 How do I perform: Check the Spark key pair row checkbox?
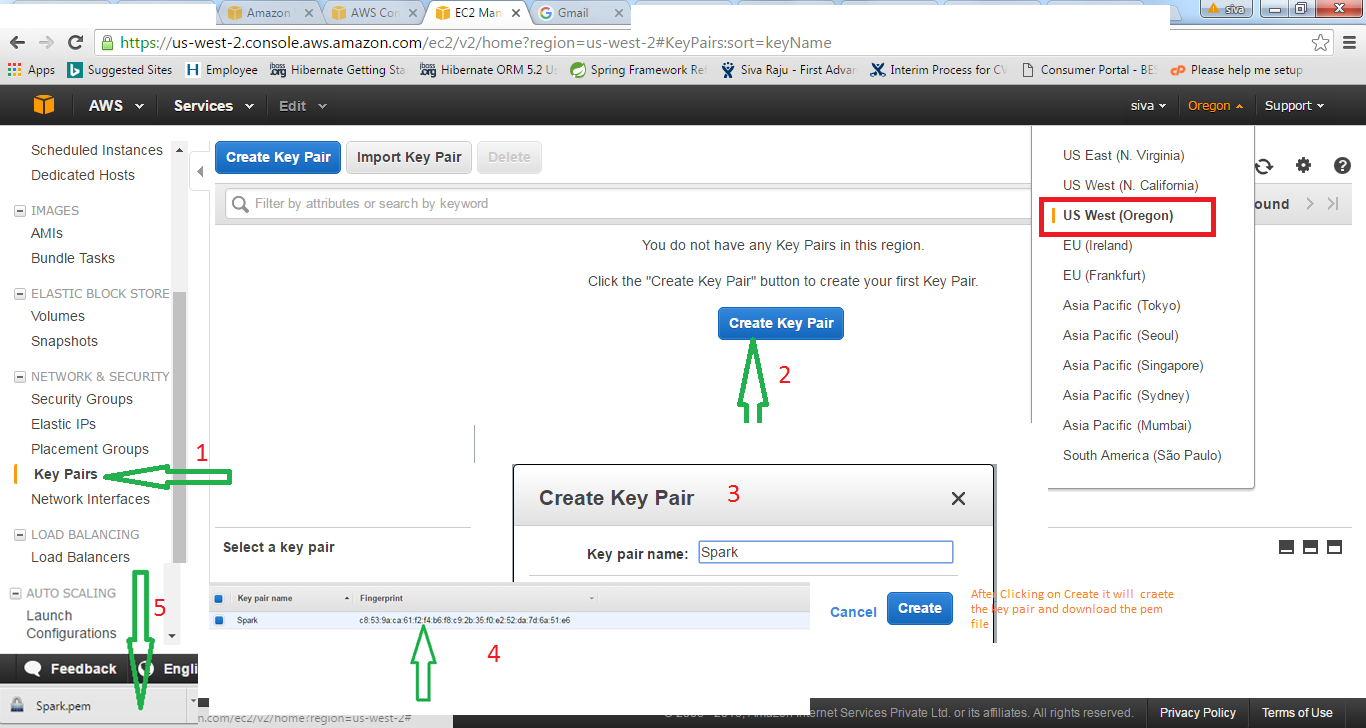coord(217,620)
